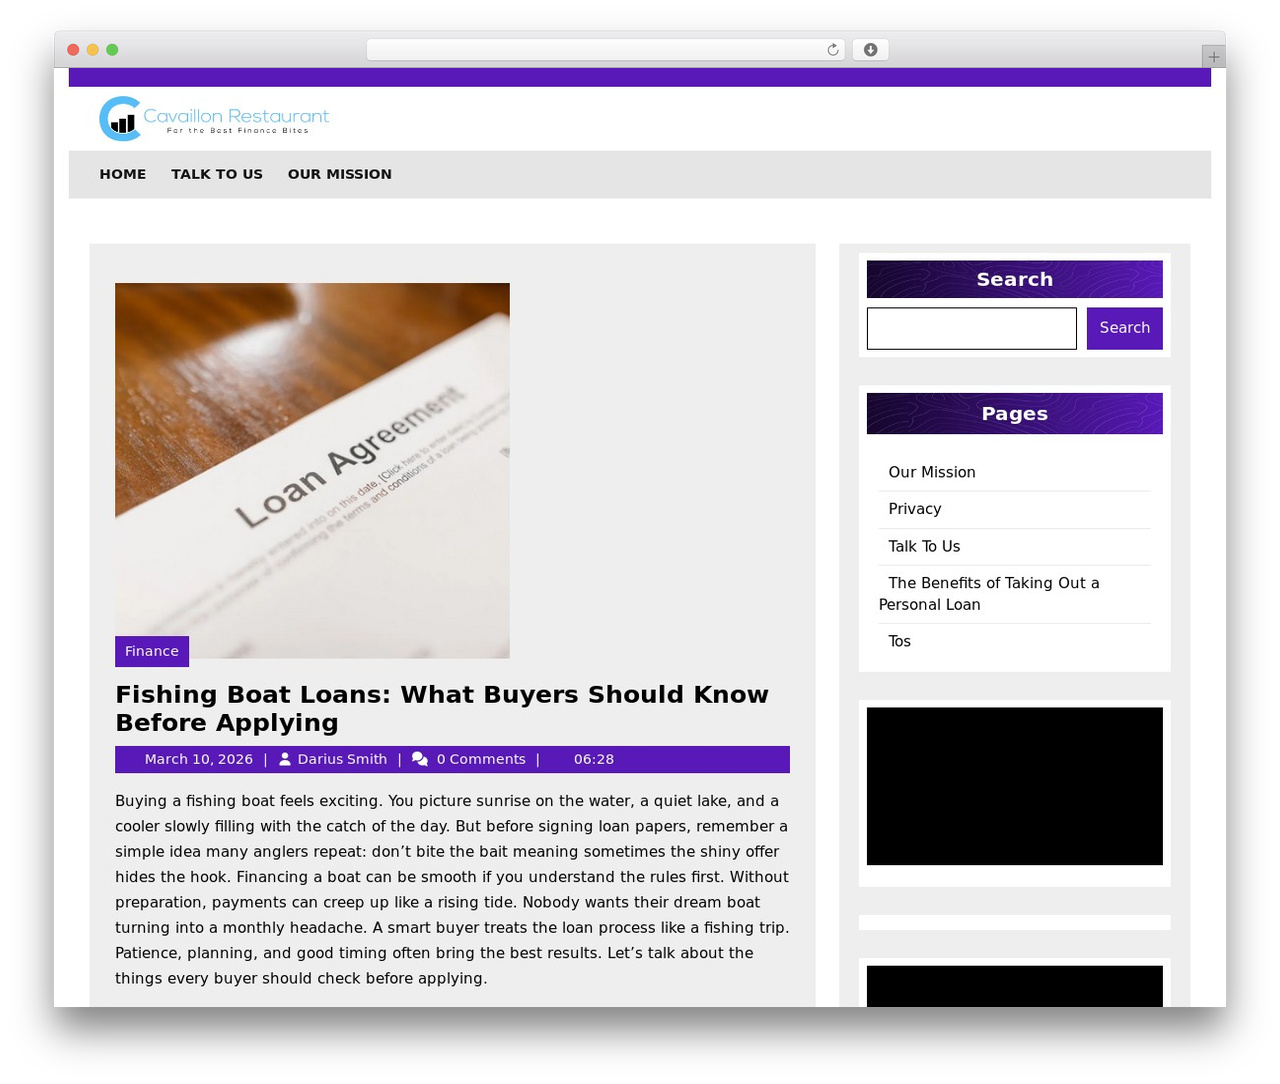Select the Finance category tag

(x=152, y=651)
